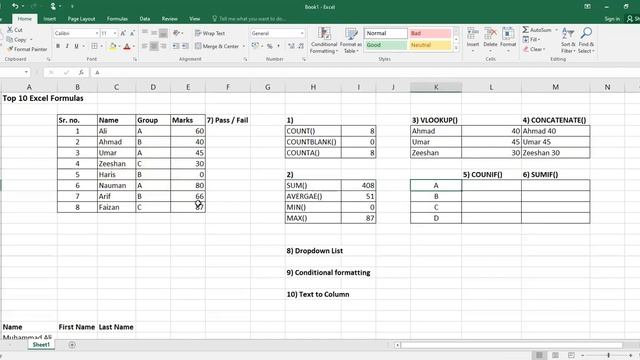The height and width of the screenshot is (360, 640).
Task: Apply the Good cell style
Action: coord(386,45)
